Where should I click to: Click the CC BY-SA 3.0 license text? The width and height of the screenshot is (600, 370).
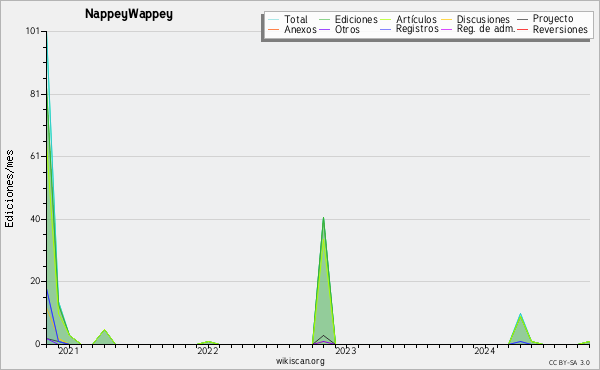tap(569, 363)
